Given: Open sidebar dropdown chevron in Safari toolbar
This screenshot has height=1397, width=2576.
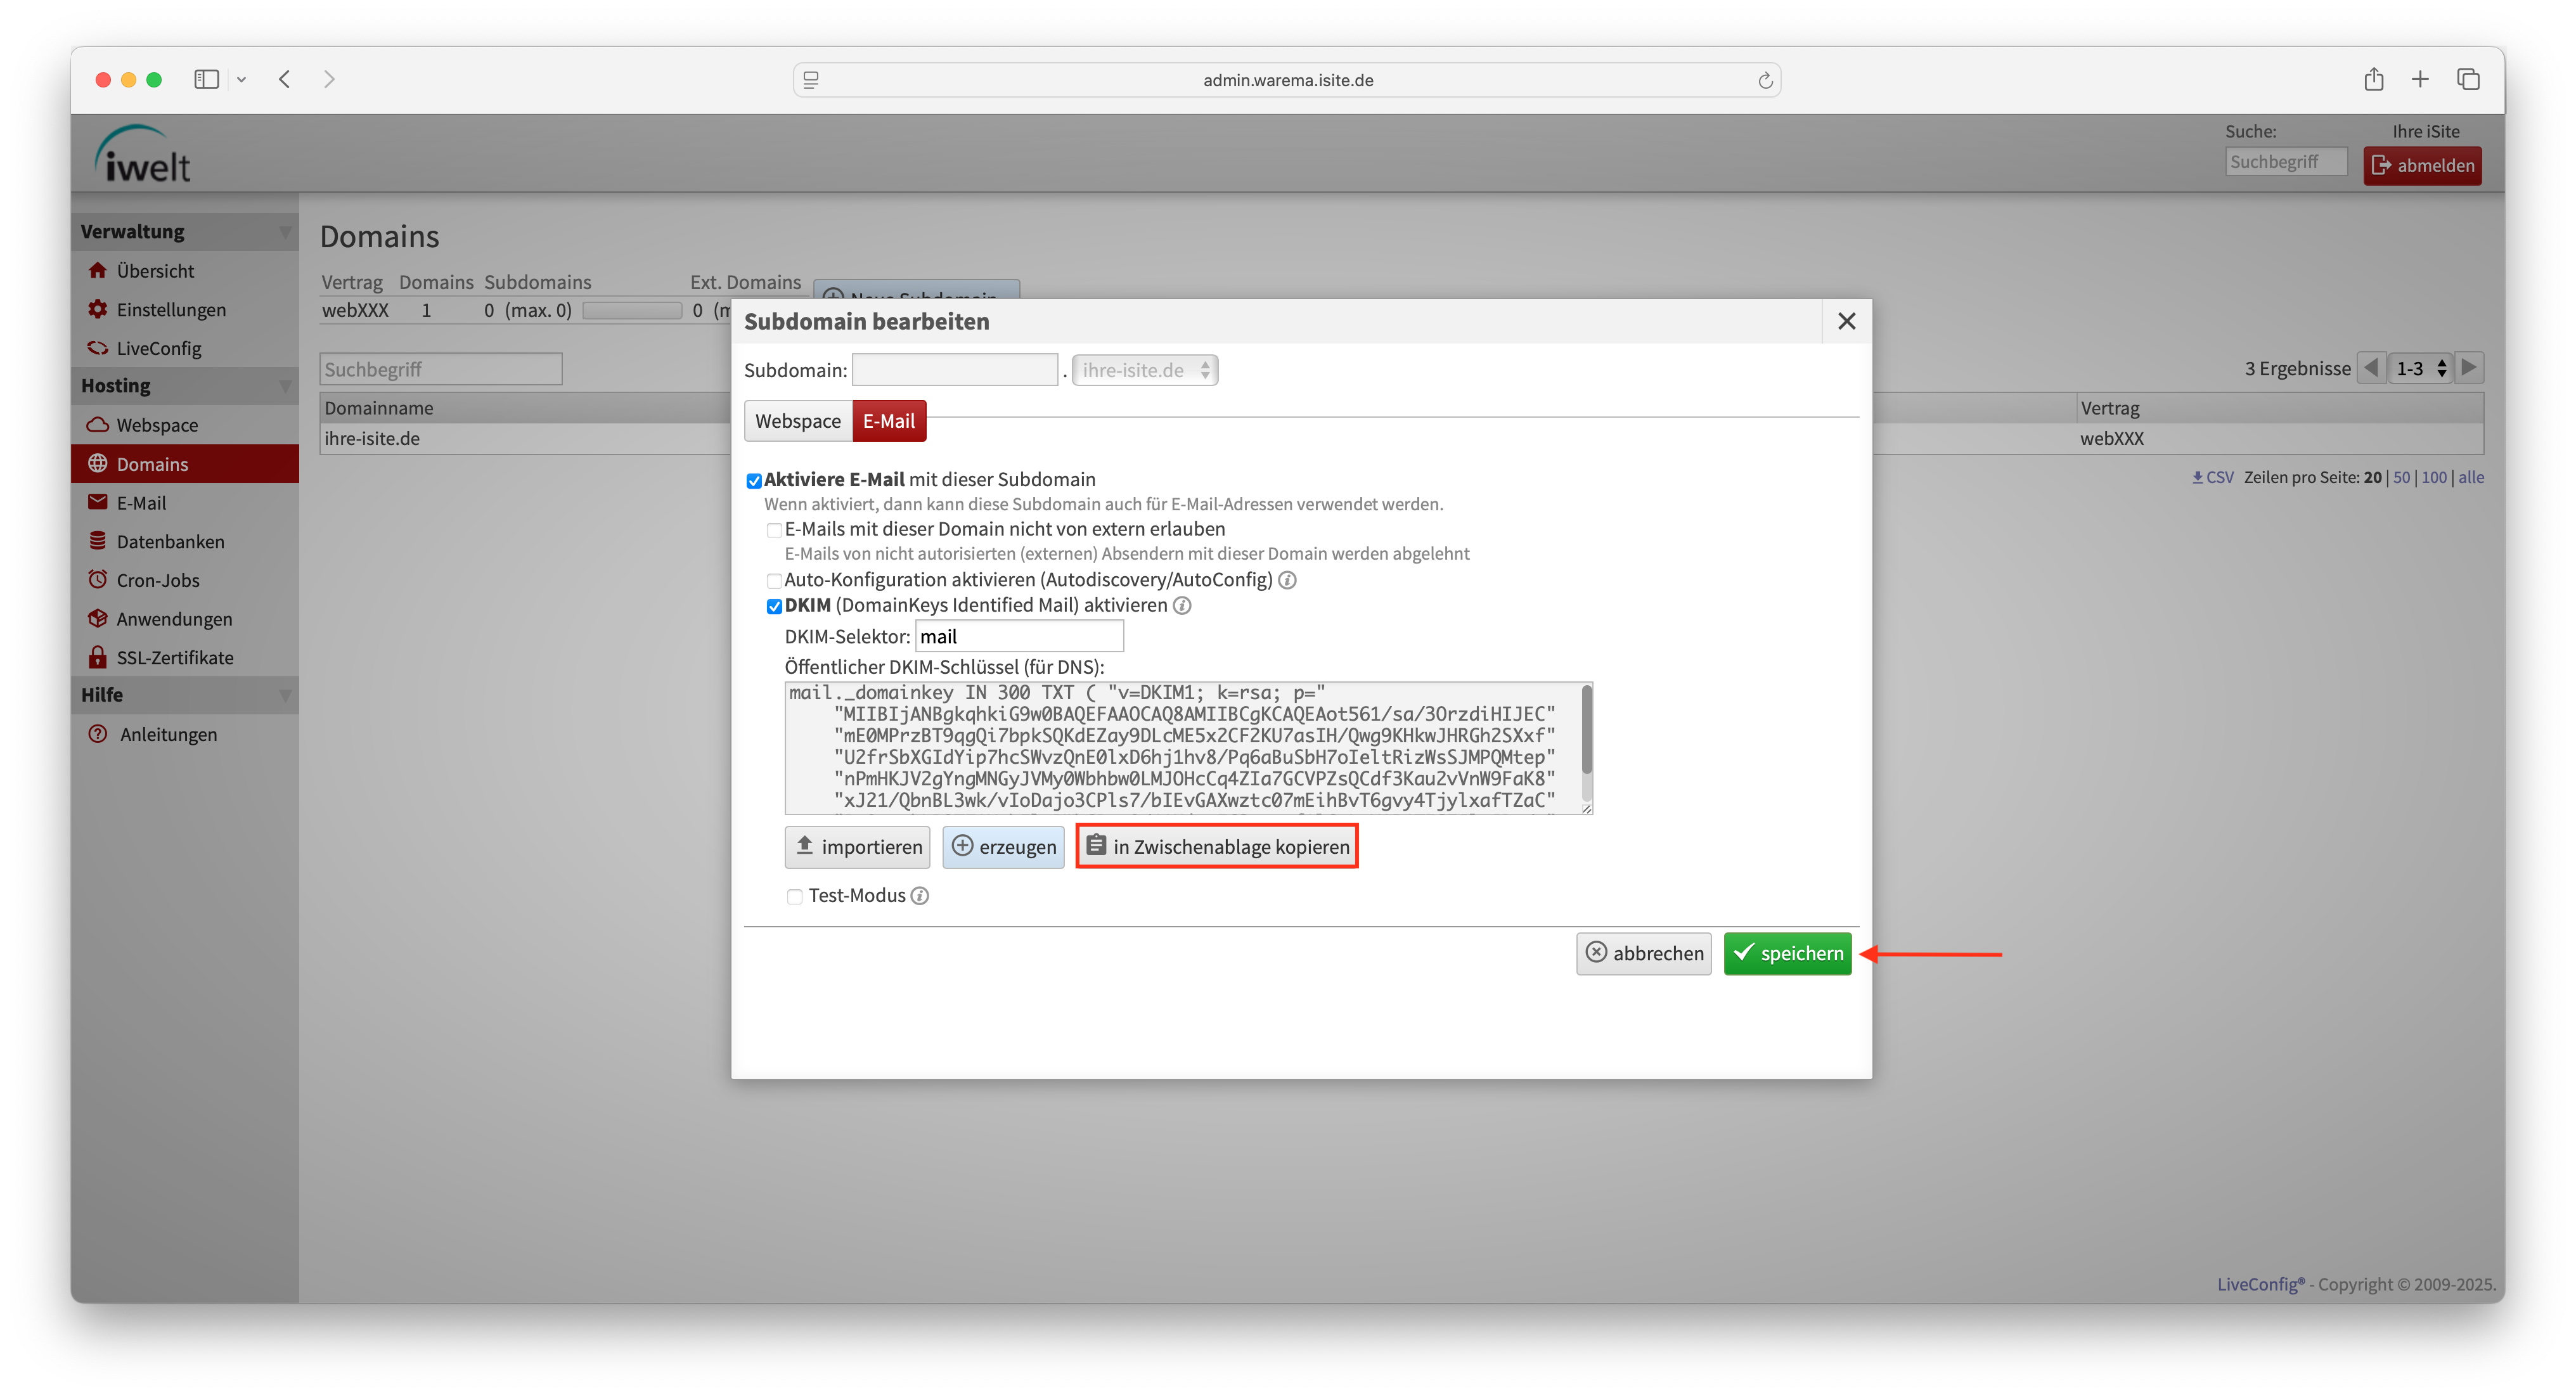Looking at the screenshot, I should pos(241,79).
